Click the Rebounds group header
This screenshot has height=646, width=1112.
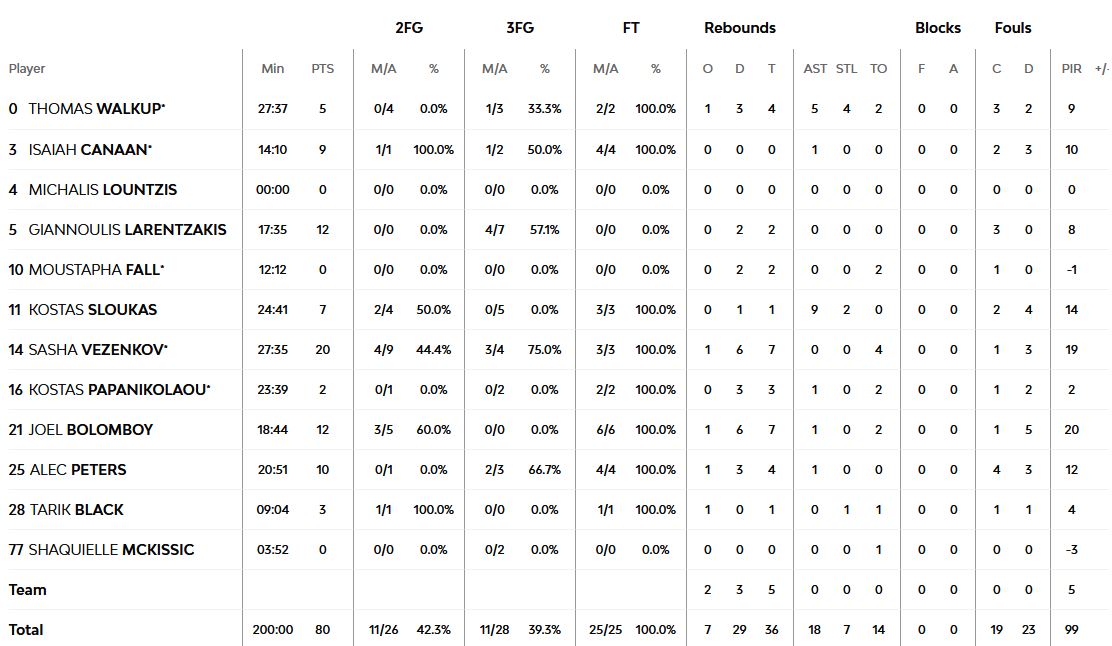739,28
